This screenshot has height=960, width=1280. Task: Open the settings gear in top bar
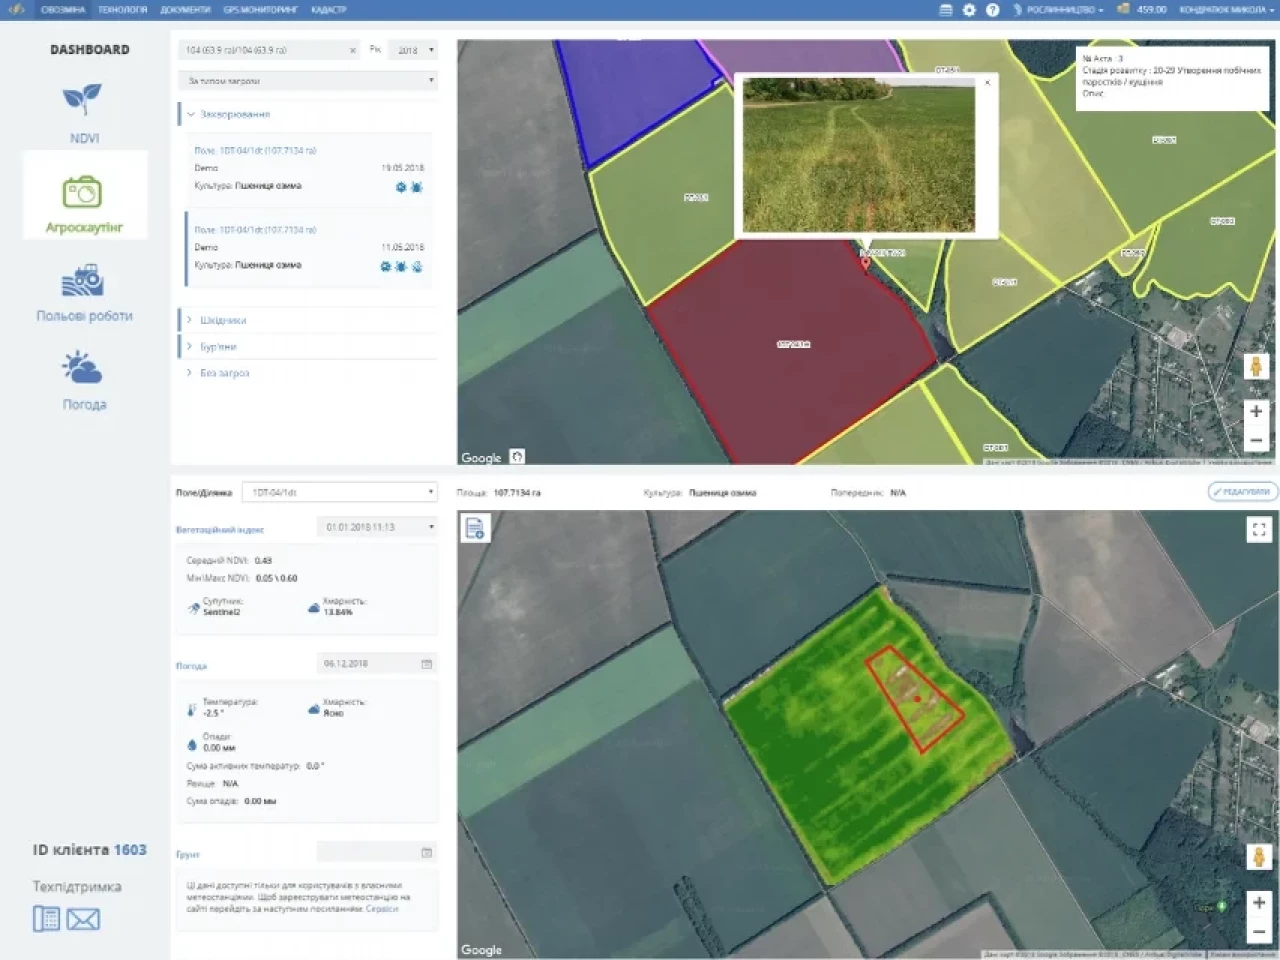[969, 10]
